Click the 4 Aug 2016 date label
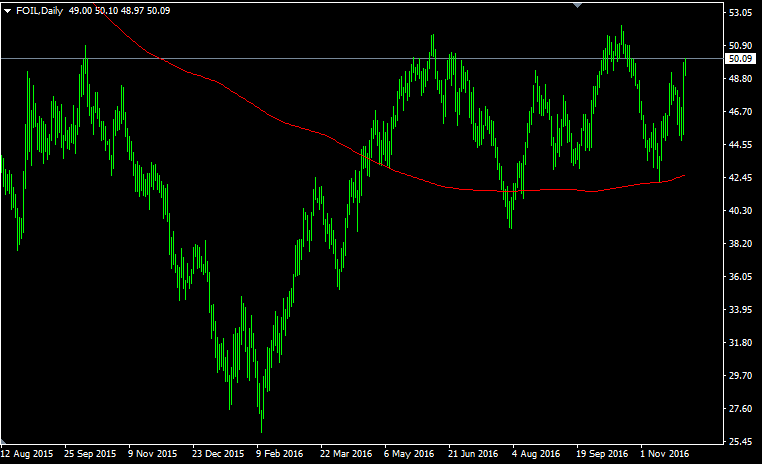Viewport: 762px width, 464px height. point(536,454)
